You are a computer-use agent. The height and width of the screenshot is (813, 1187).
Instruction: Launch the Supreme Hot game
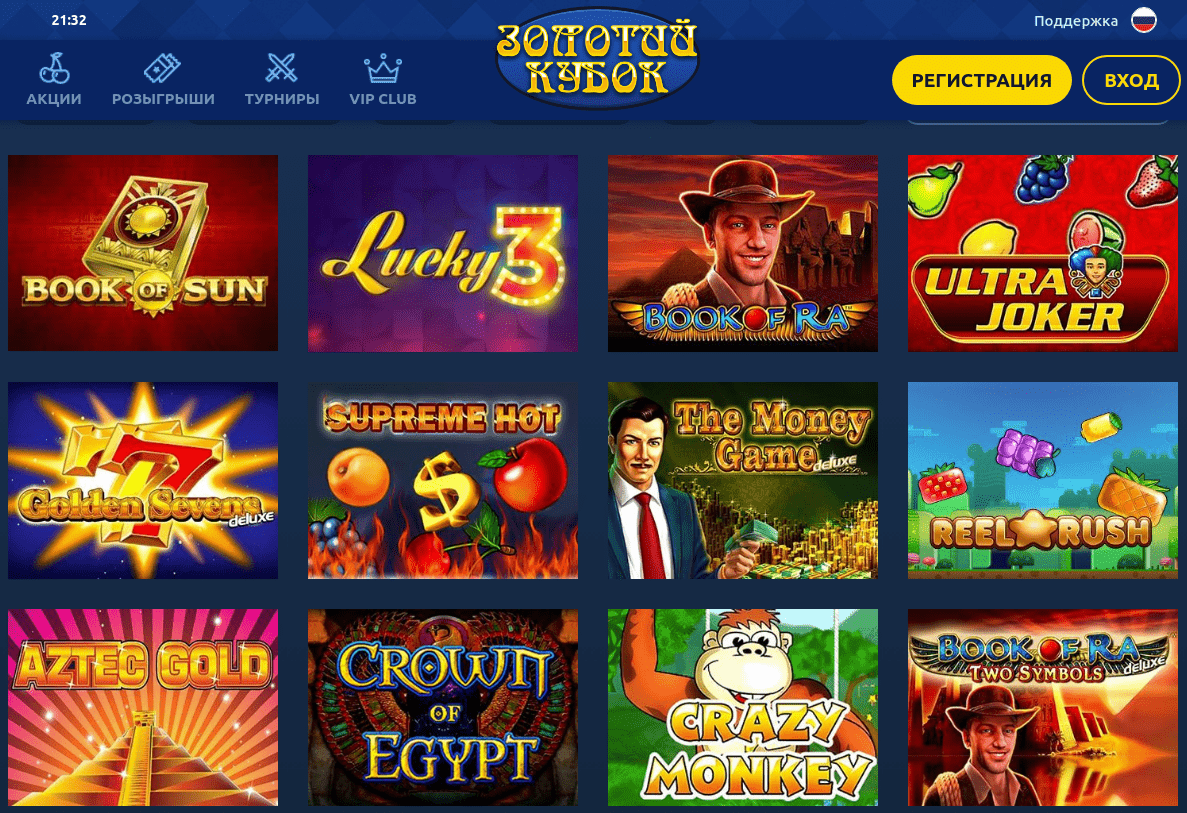(443, 480)
